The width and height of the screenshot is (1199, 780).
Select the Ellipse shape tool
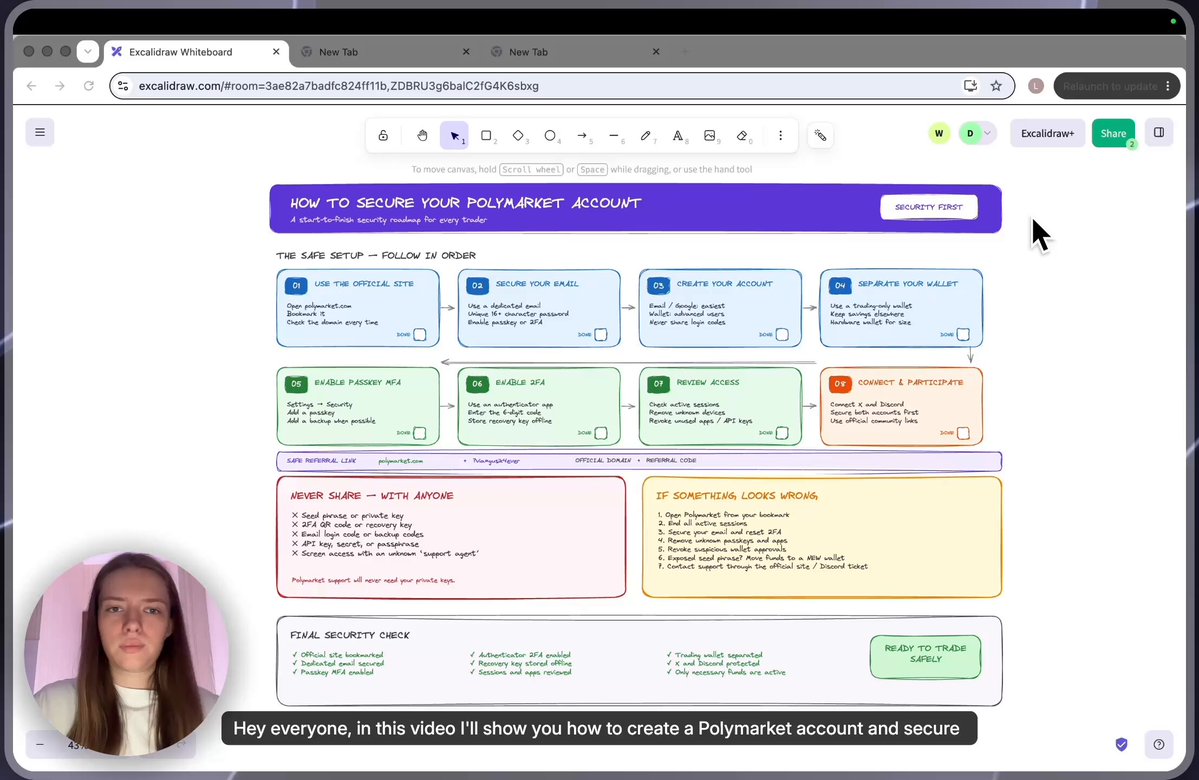(x=550, y=135)
